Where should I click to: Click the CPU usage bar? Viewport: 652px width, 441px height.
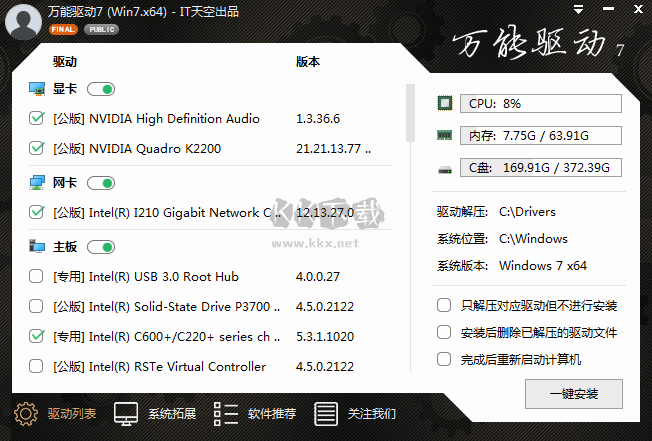coord(541,103)
